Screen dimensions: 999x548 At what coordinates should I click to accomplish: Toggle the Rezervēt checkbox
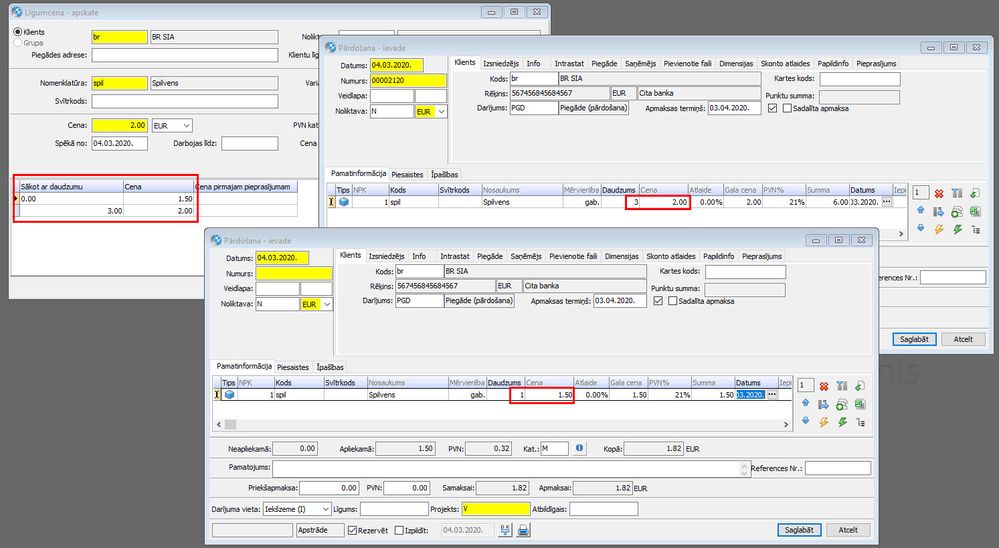[352, 530]
